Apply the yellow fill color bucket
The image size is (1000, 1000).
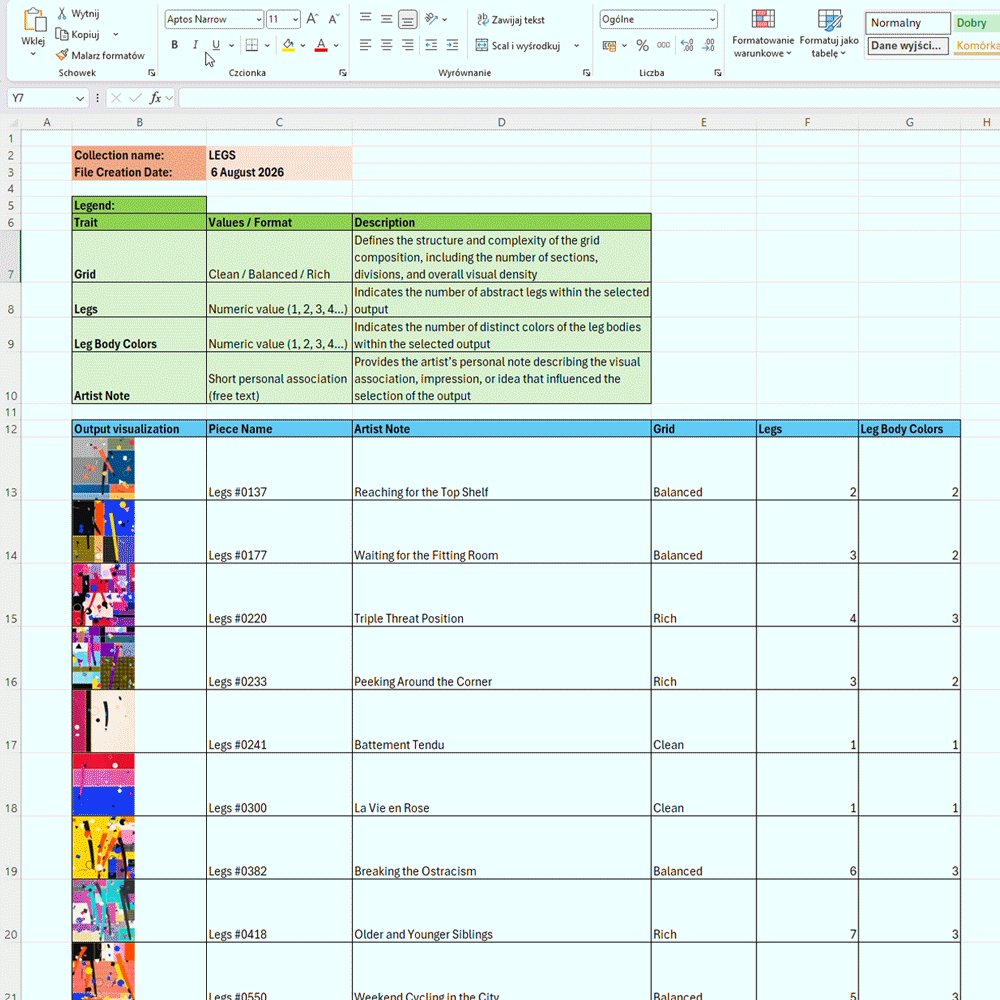[289, 45]
